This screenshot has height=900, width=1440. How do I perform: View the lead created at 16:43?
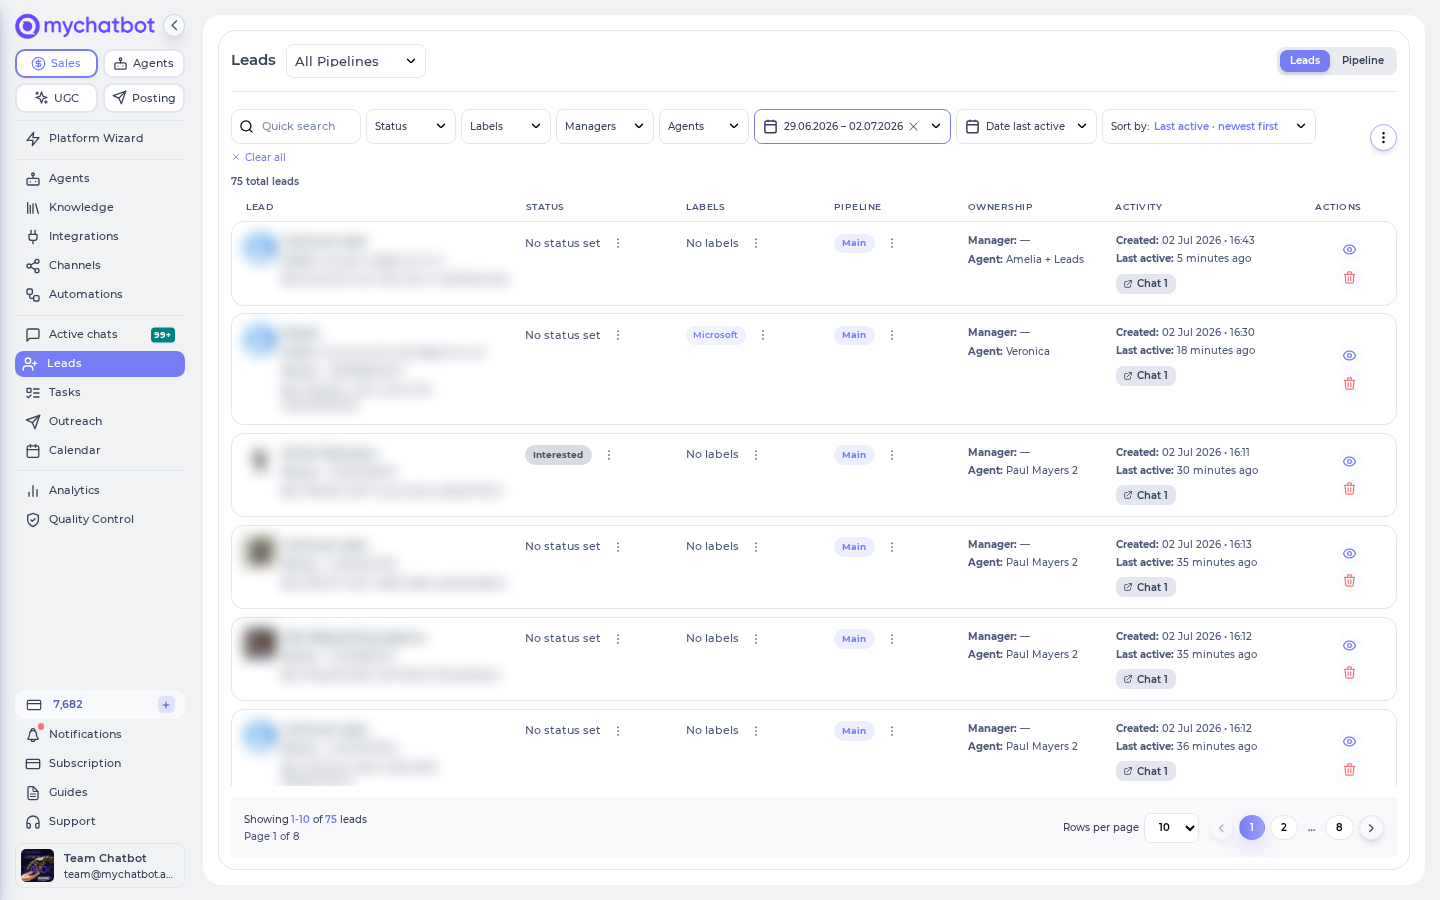click(1349, 250)
